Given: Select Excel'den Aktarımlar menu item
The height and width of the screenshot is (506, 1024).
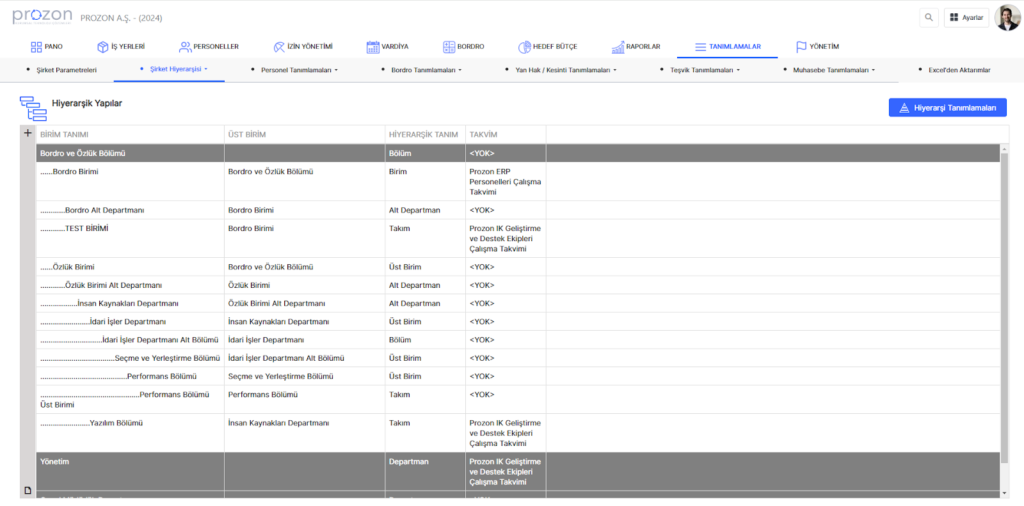Looking at the screenshot, I should pyautogui.click(x=957, y=70).
